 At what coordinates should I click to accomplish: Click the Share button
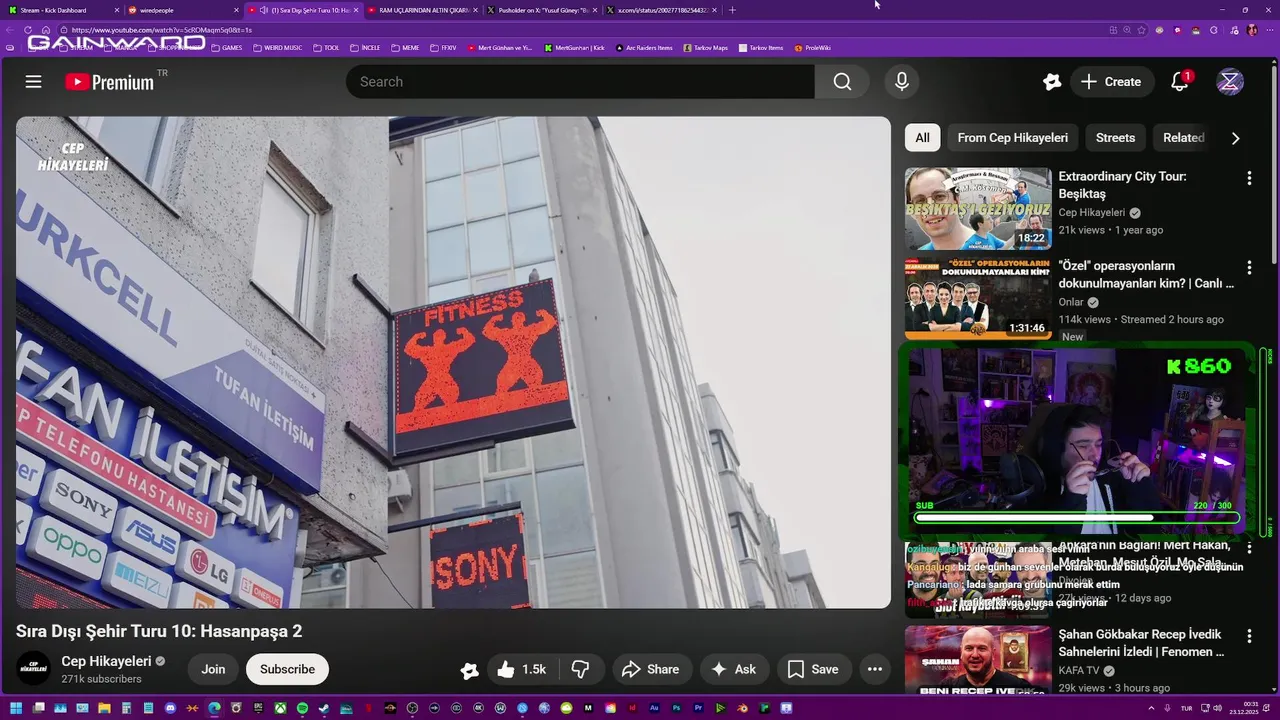click(x=651, y=669)
